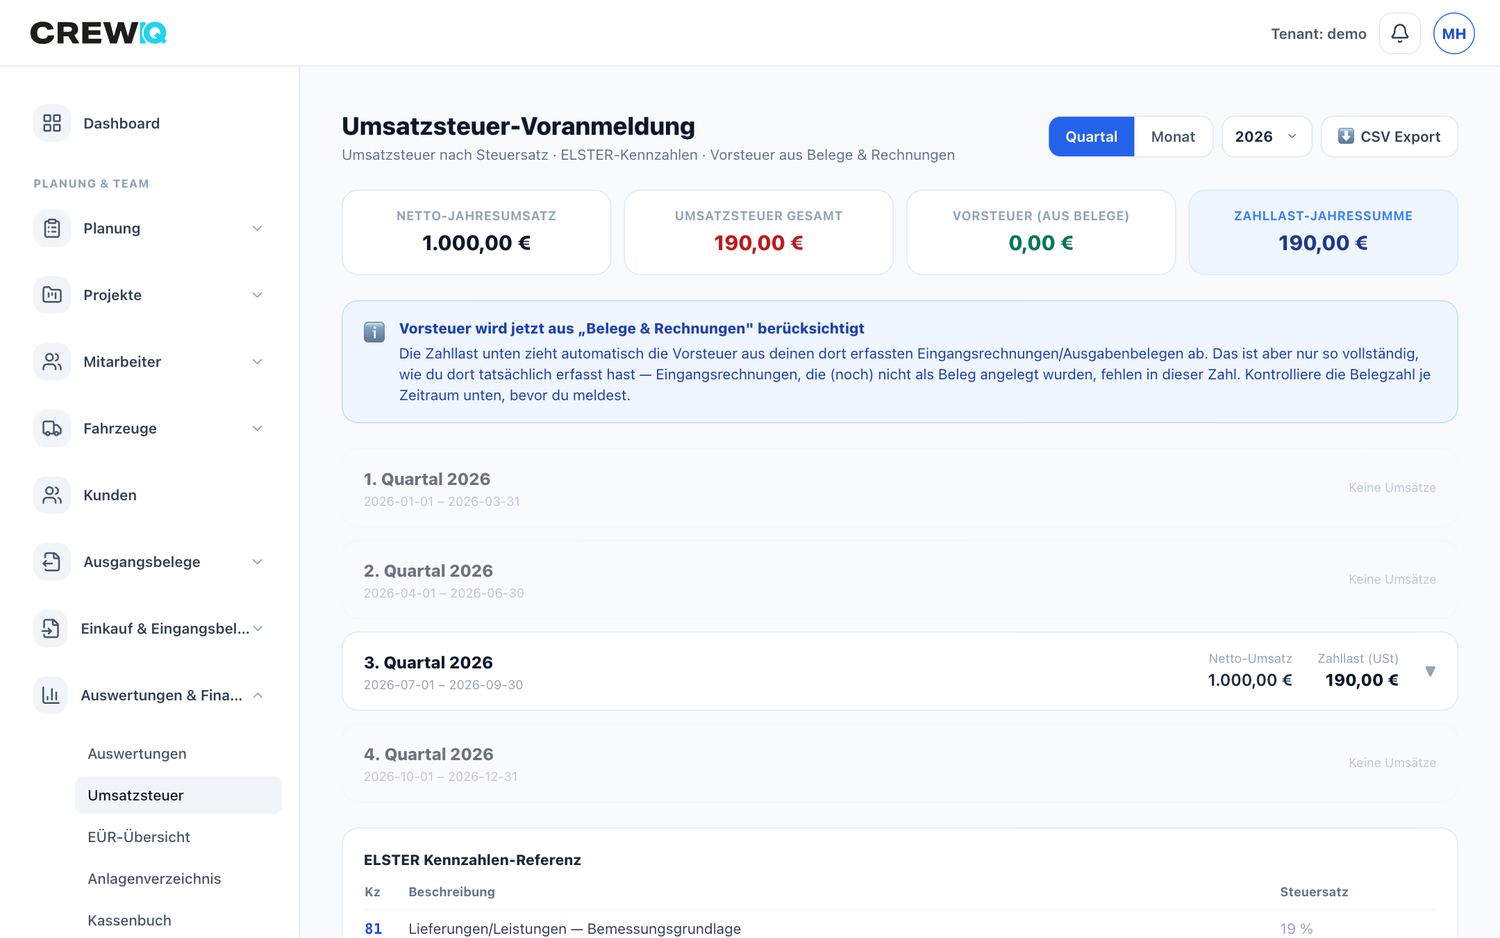Click the Einkauf & Eingangsbelege document icon
Viewport: 1500px width, 938px height.
[x=50, y=628]
